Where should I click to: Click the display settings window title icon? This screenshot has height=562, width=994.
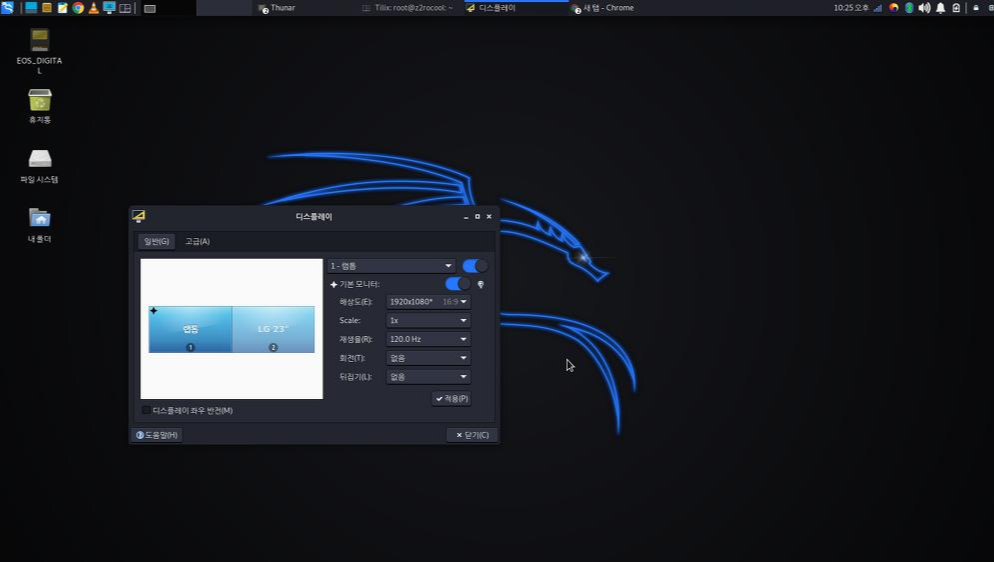coord(139,216)
